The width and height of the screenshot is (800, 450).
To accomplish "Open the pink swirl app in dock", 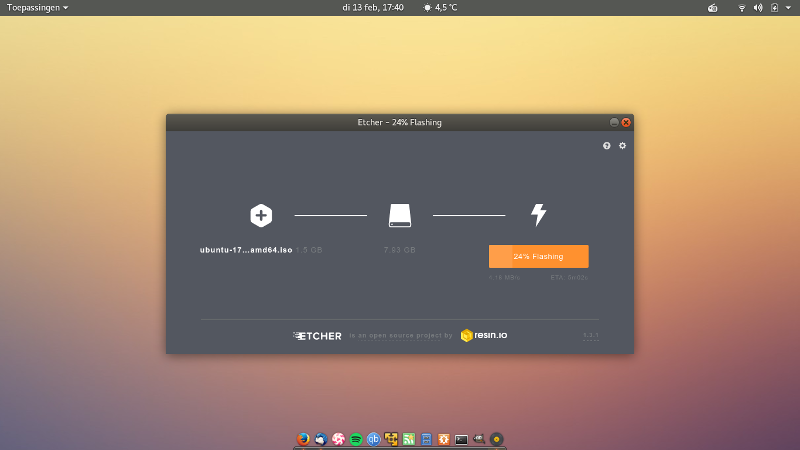I will [x=338, y=439].
